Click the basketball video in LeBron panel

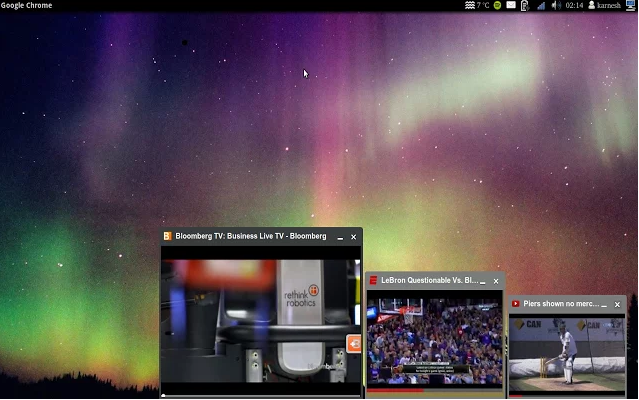434,341
